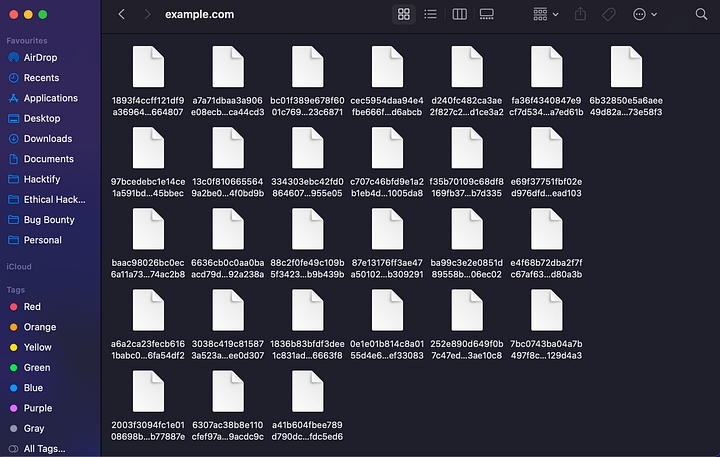
Task: Select file icon 334303ebc42fd0
Action: pyautogui.click(x=307, y=148)
